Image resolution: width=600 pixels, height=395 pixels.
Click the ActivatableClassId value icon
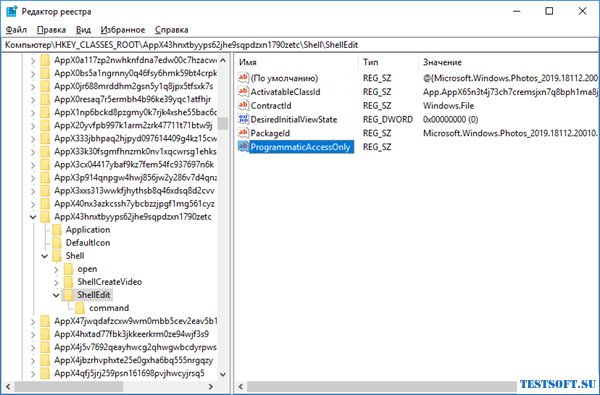(243, 92)
